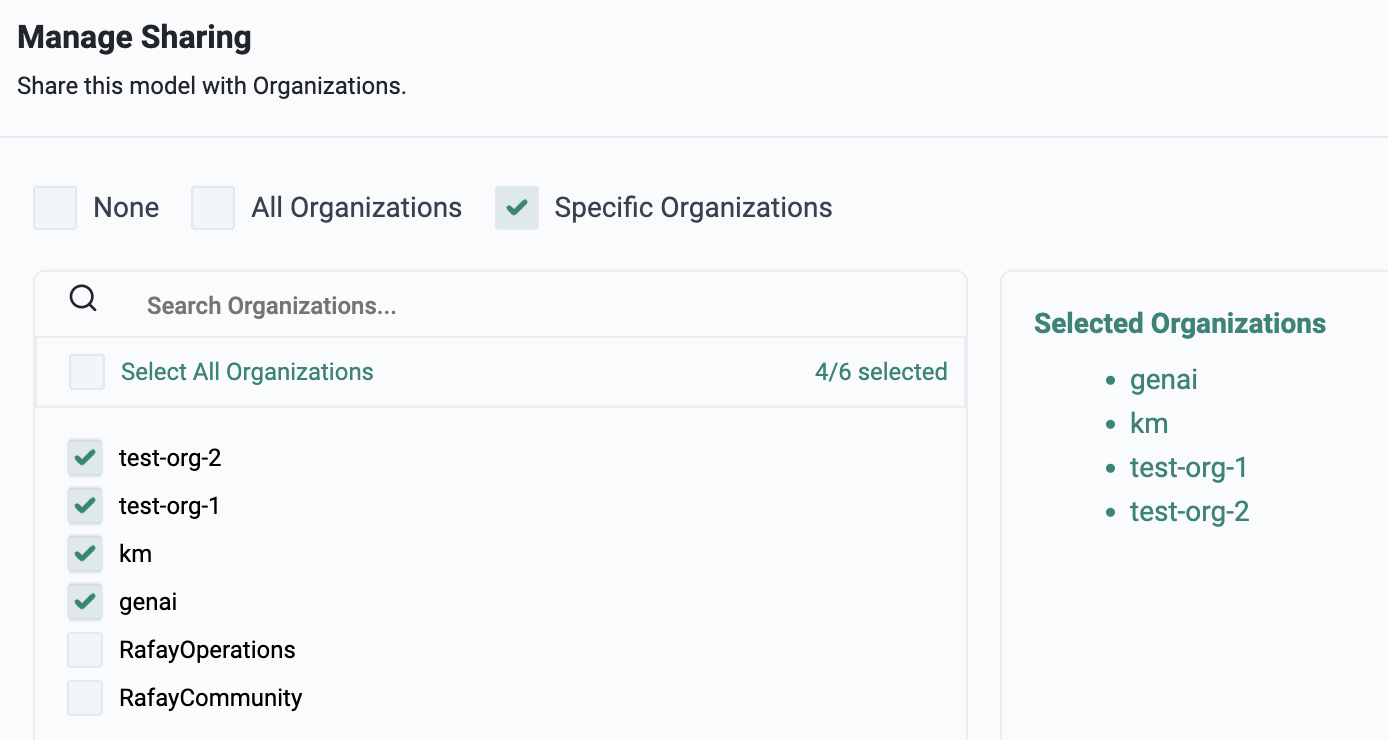1388x740 pixels.
Task: Uncheck the test-org-2 checkbox in list
Action: tap(85, 458)
